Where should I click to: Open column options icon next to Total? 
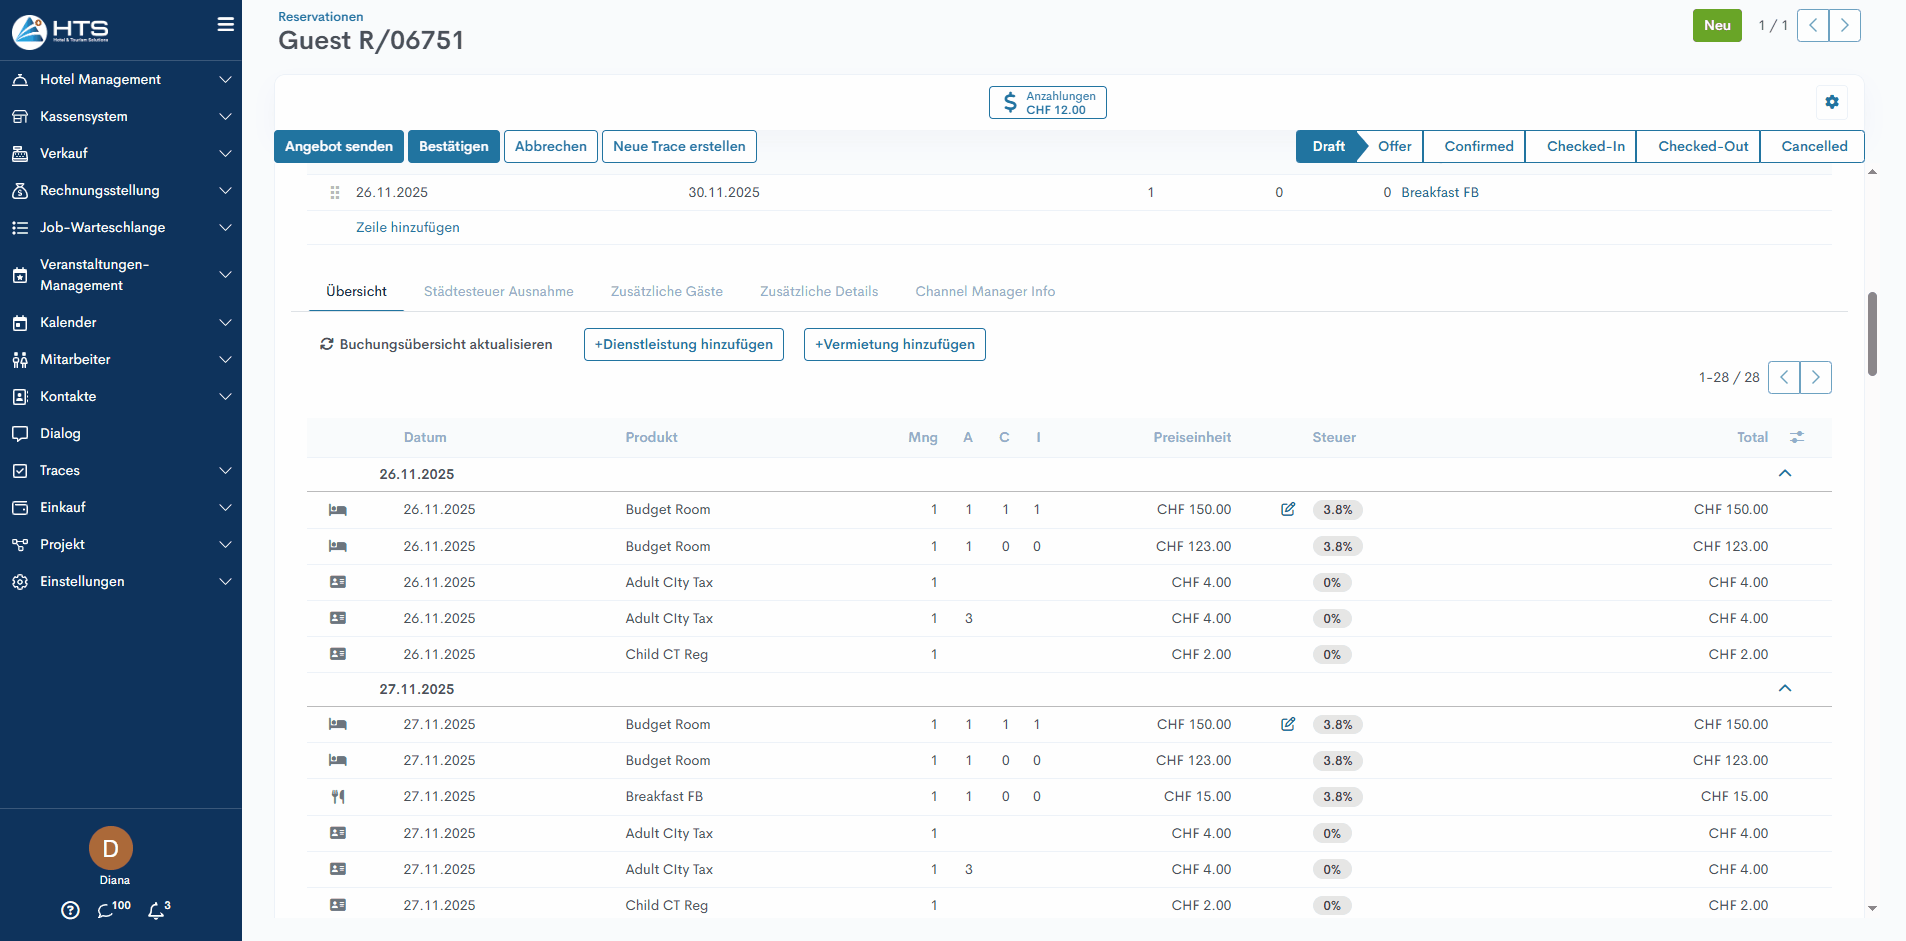1797,437
